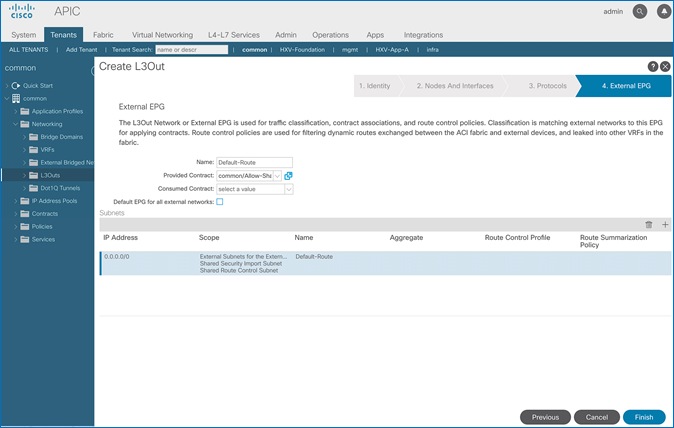Click the Tenant Search input field
The height and width of the screenshot is (428, 674).
[x=192, y=50]
